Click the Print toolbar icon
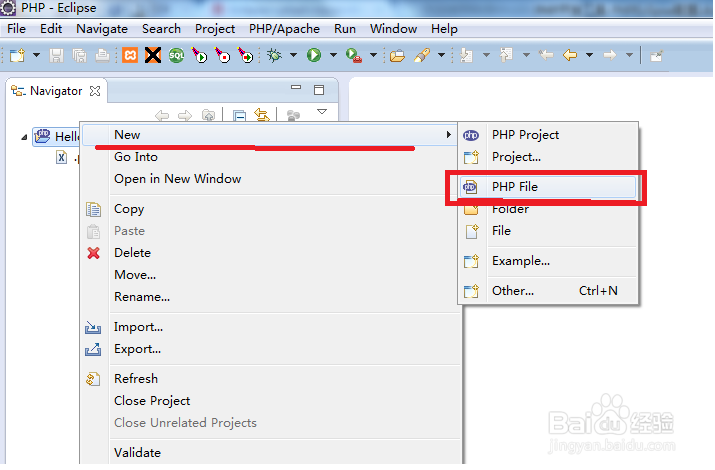This screenshot has height=470, width=715. [102, 56]
